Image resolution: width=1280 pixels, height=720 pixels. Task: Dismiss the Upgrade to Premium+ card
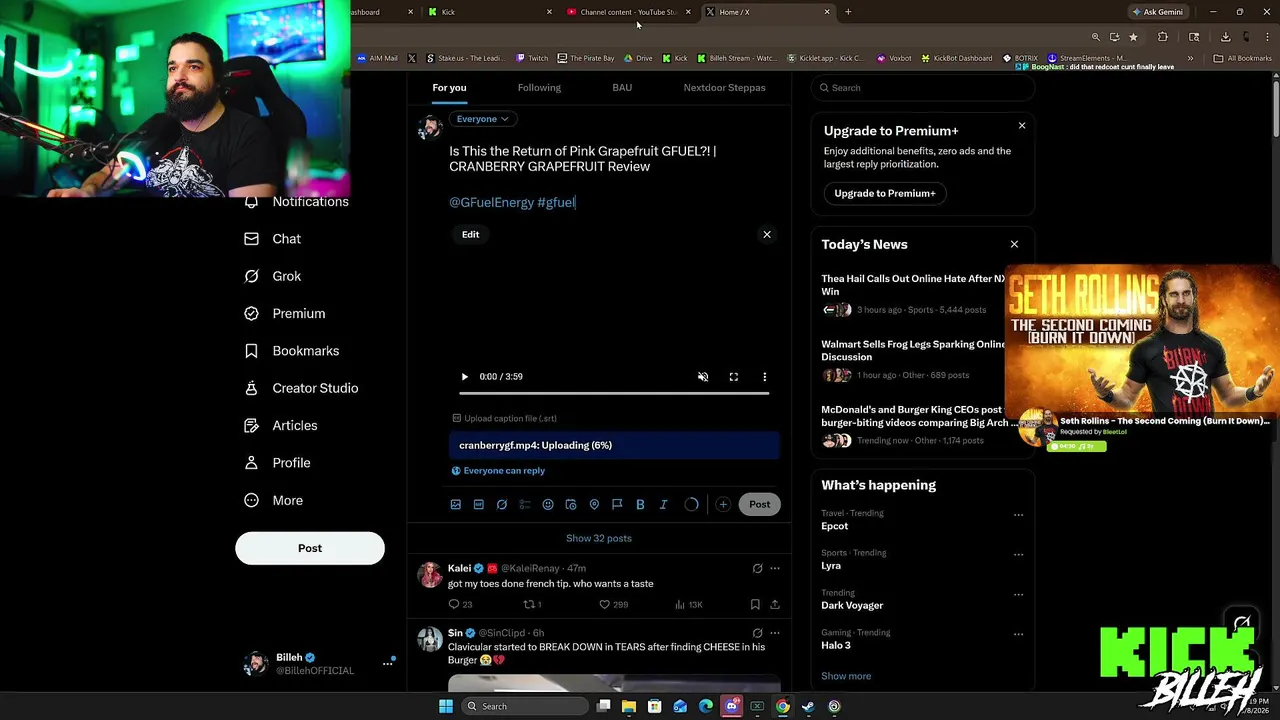[1022, 126]
